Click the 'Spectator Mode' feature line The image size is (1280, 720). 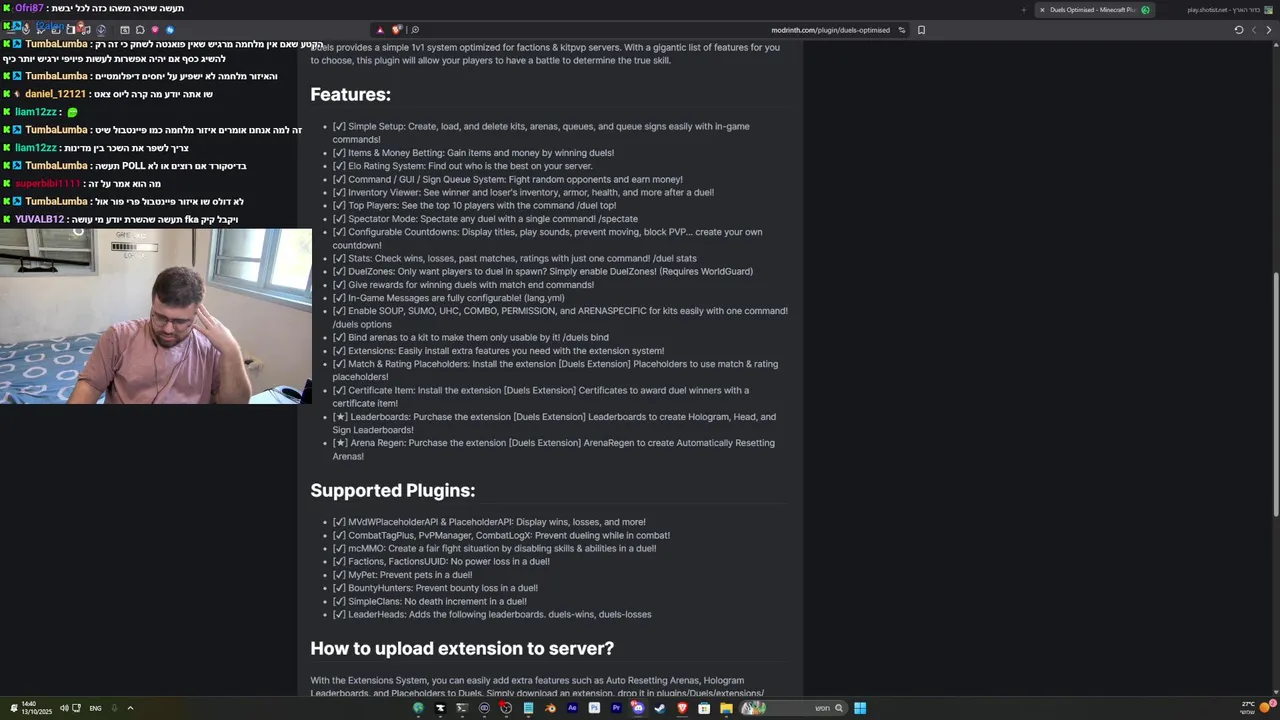[485, 219]
